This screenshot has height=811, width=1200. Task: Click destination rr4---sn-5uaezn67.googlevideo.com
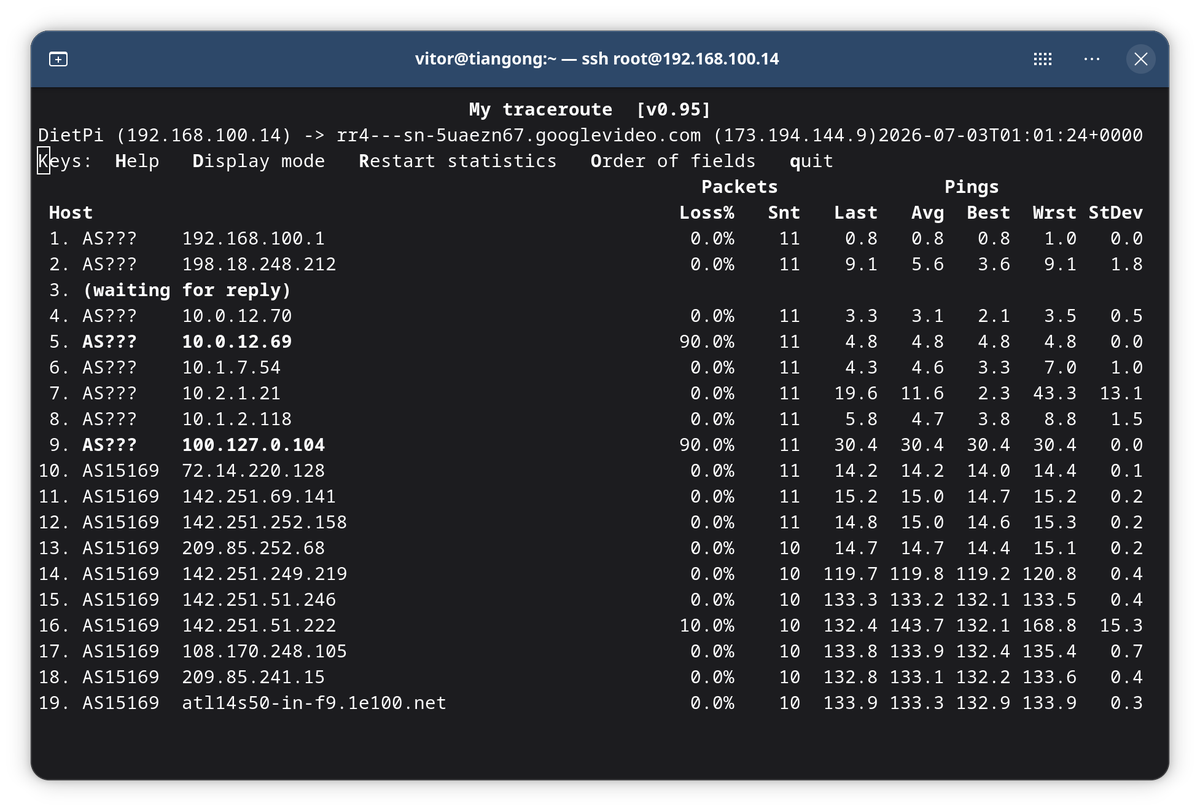519,135
